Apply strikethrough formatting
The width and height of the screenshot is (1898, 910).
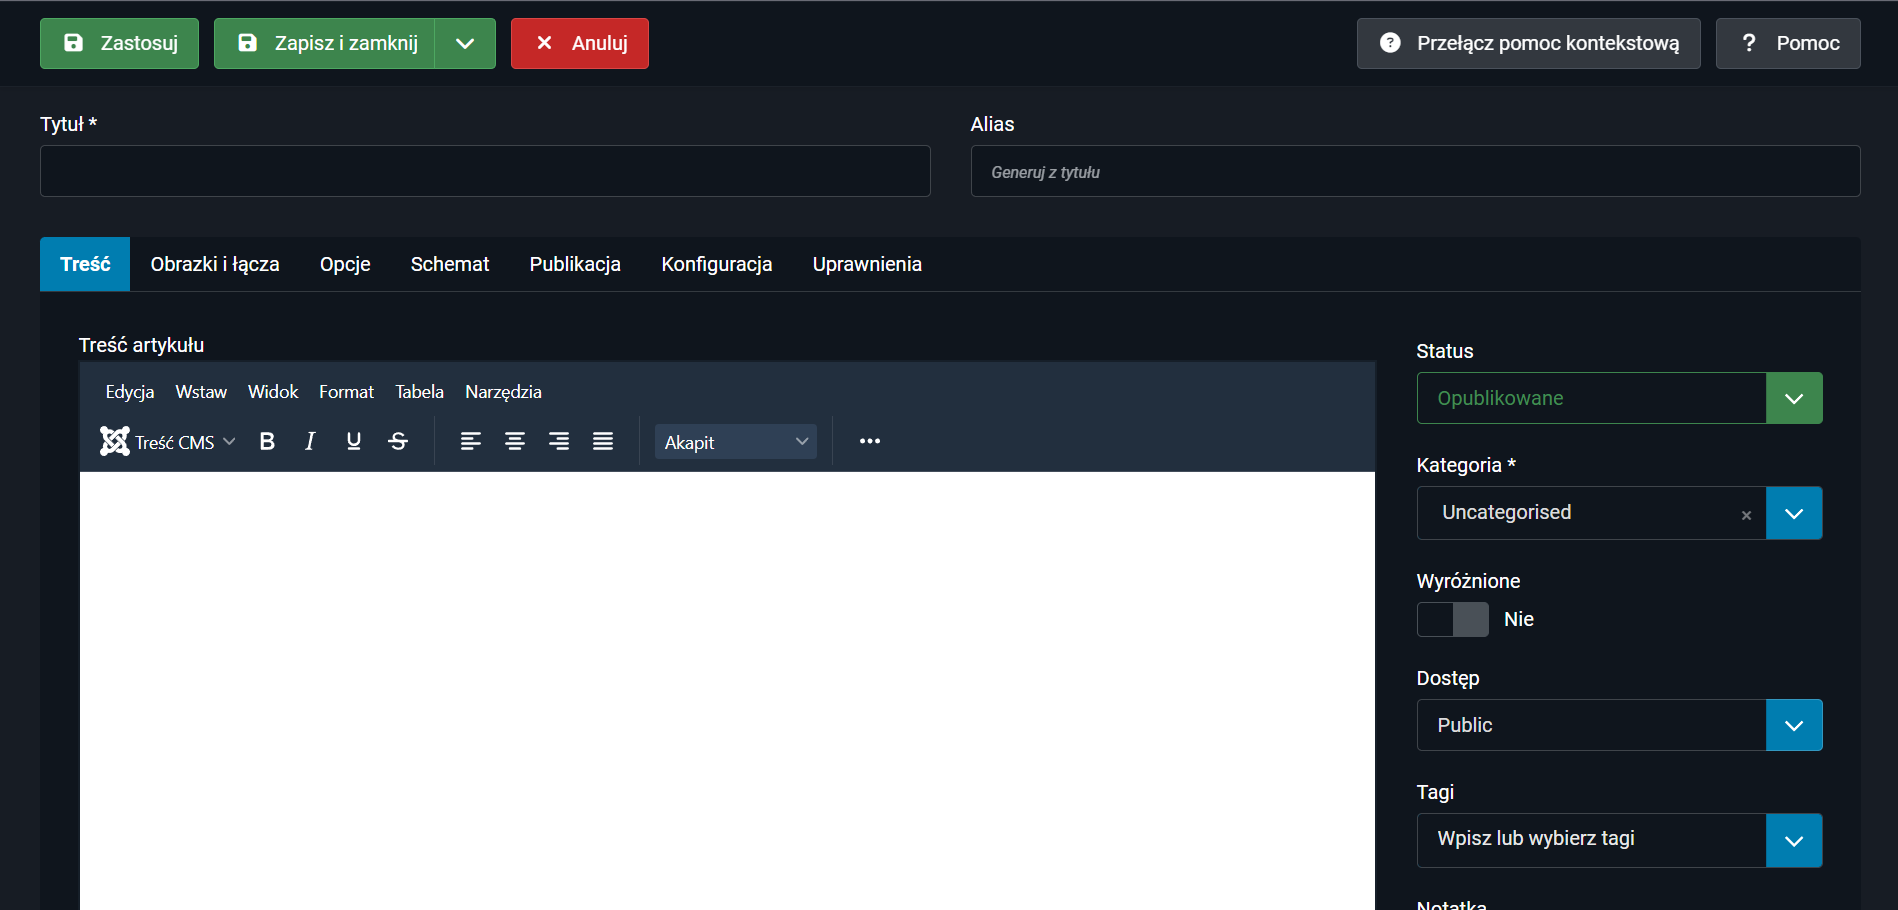398,442
